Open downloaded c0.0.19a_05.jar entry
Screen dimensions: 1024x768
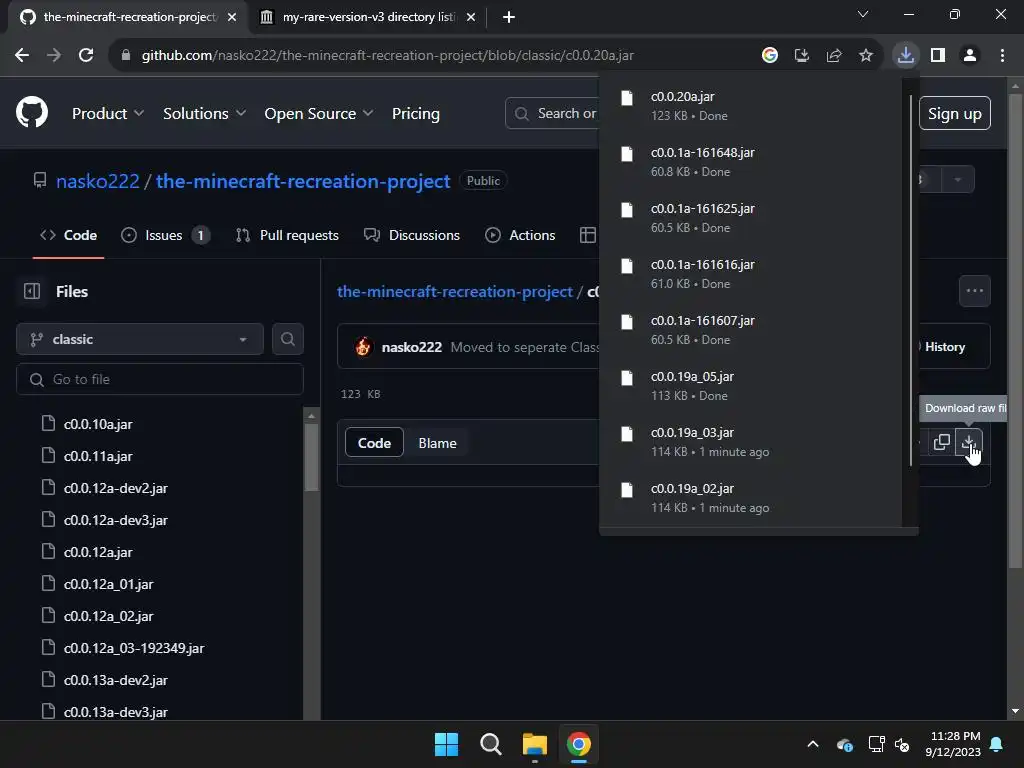[751, 386]
